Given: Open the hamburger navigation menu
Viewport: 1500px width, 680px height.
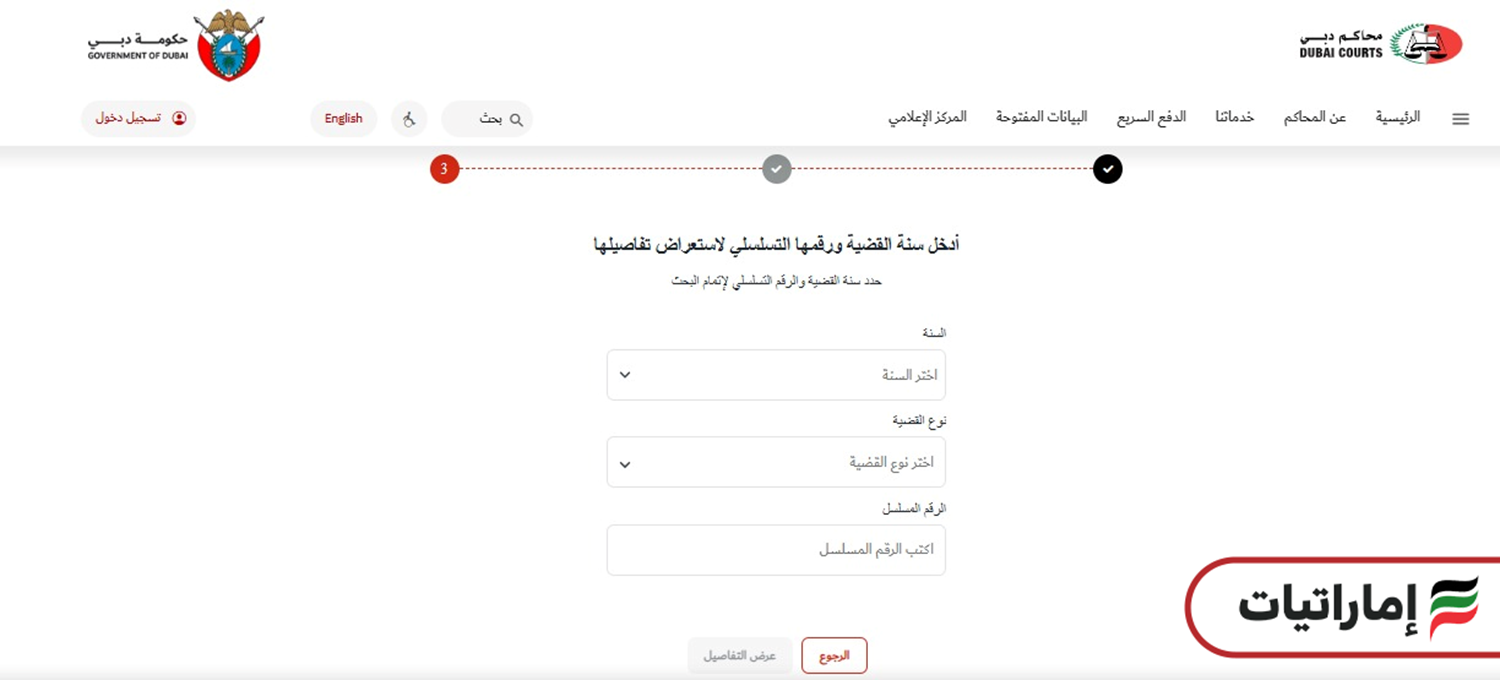Looking at the screenshot, I should 1460,118.
